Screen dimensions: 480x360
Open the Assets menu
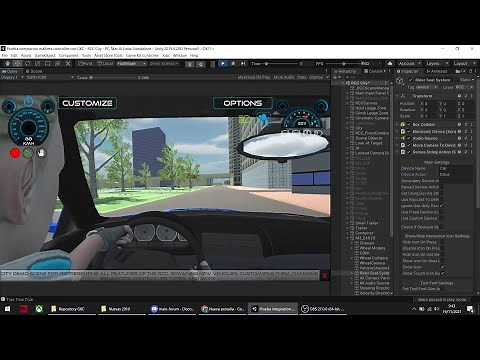pyautogui.click(x=26, y=55)
